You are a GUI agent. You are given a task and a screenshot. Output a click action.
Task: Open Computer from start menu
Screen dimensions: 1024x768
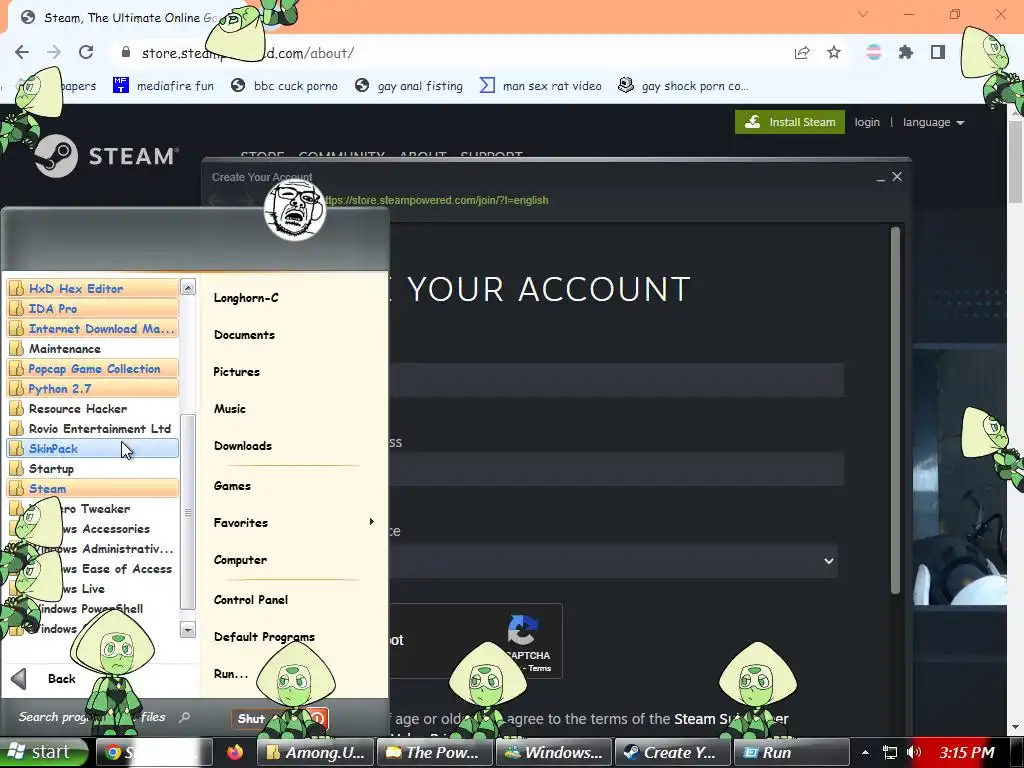pos(240,560)
